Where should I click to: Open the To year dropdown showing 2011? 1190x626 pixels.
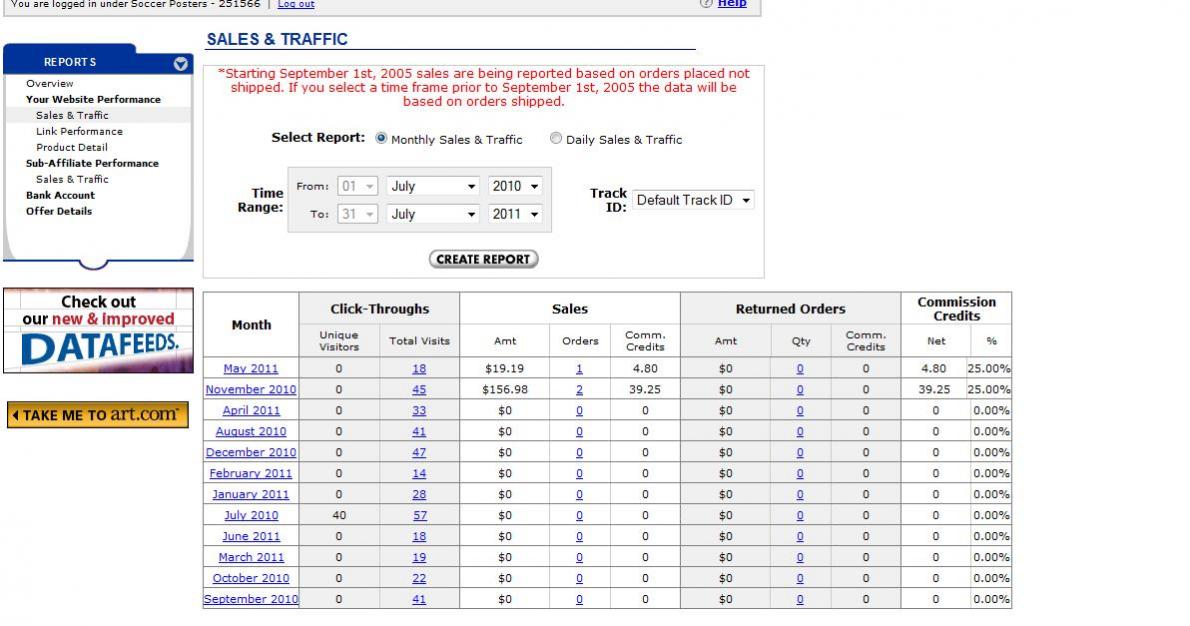[515, 214]
